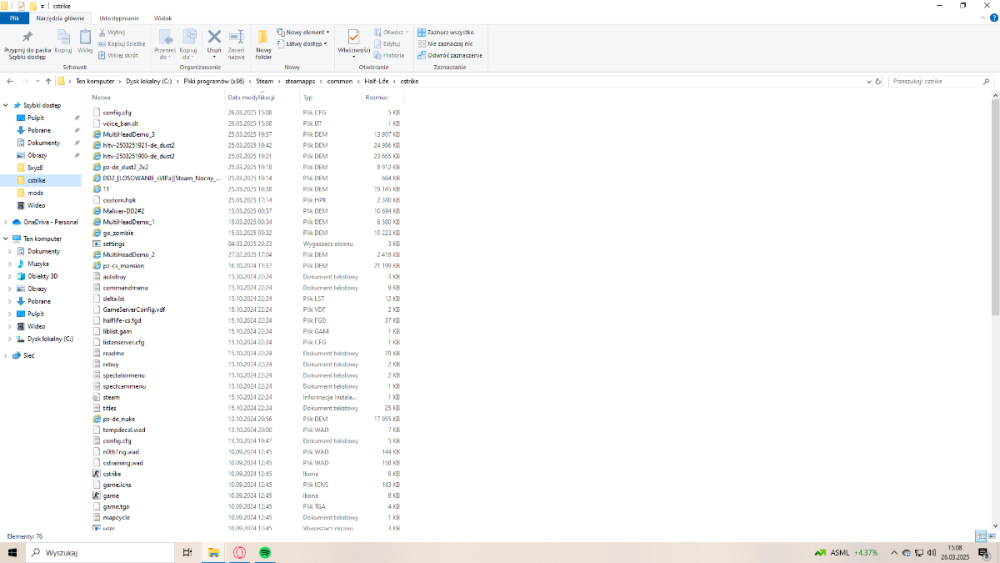Click Historia in ribbon
The height and width of the screenshot is (563, 1000).
(x=389, y=55)
